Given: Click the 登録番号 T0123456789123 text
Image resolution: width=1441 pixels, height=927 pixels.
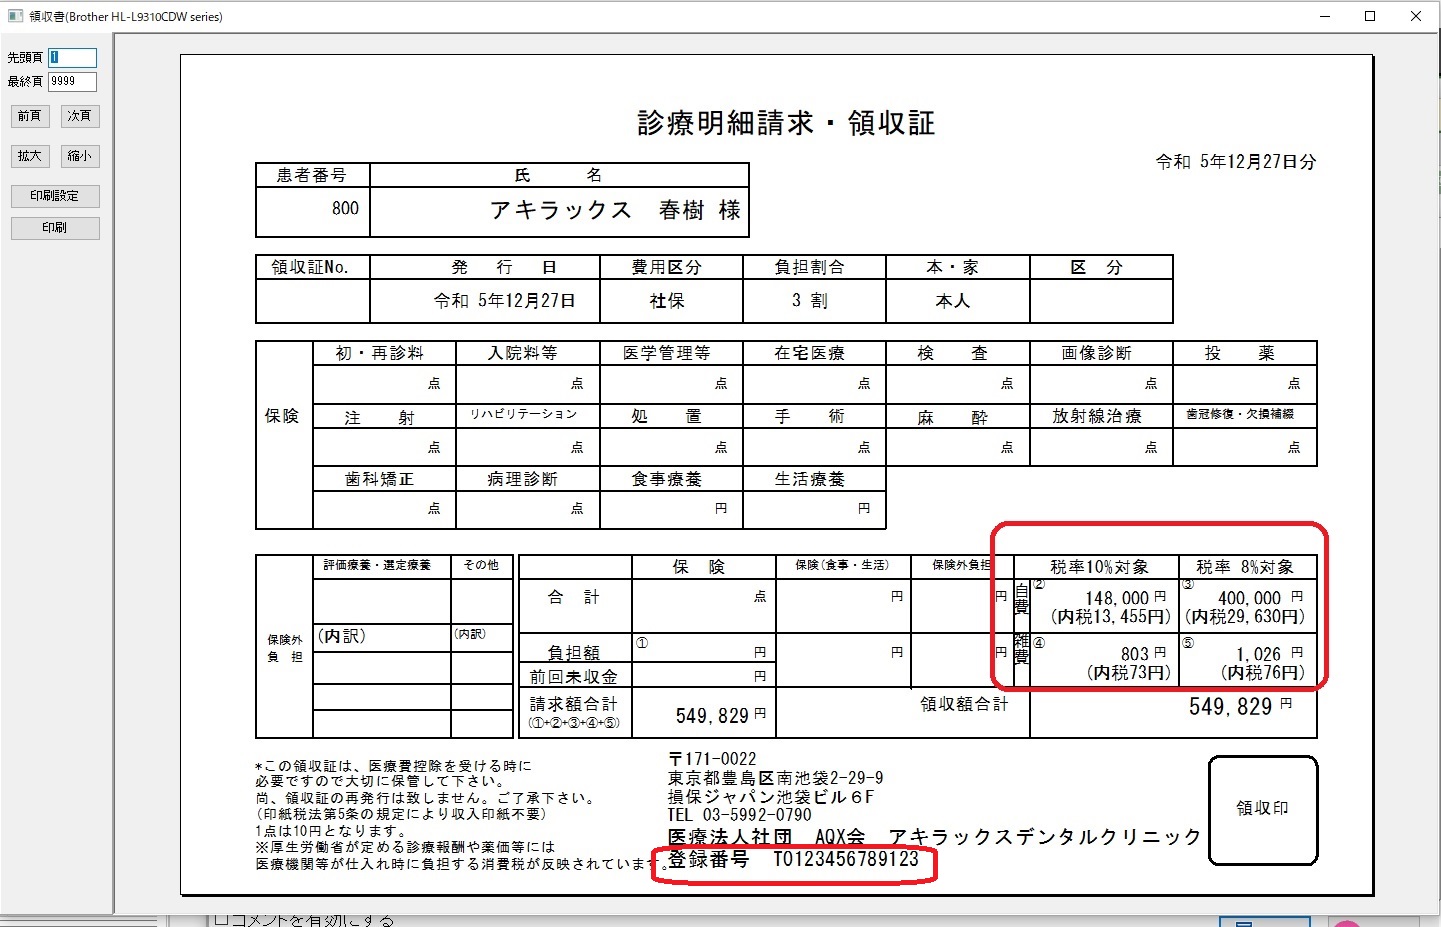Looking at the screenshot, I should coord(793,860).
